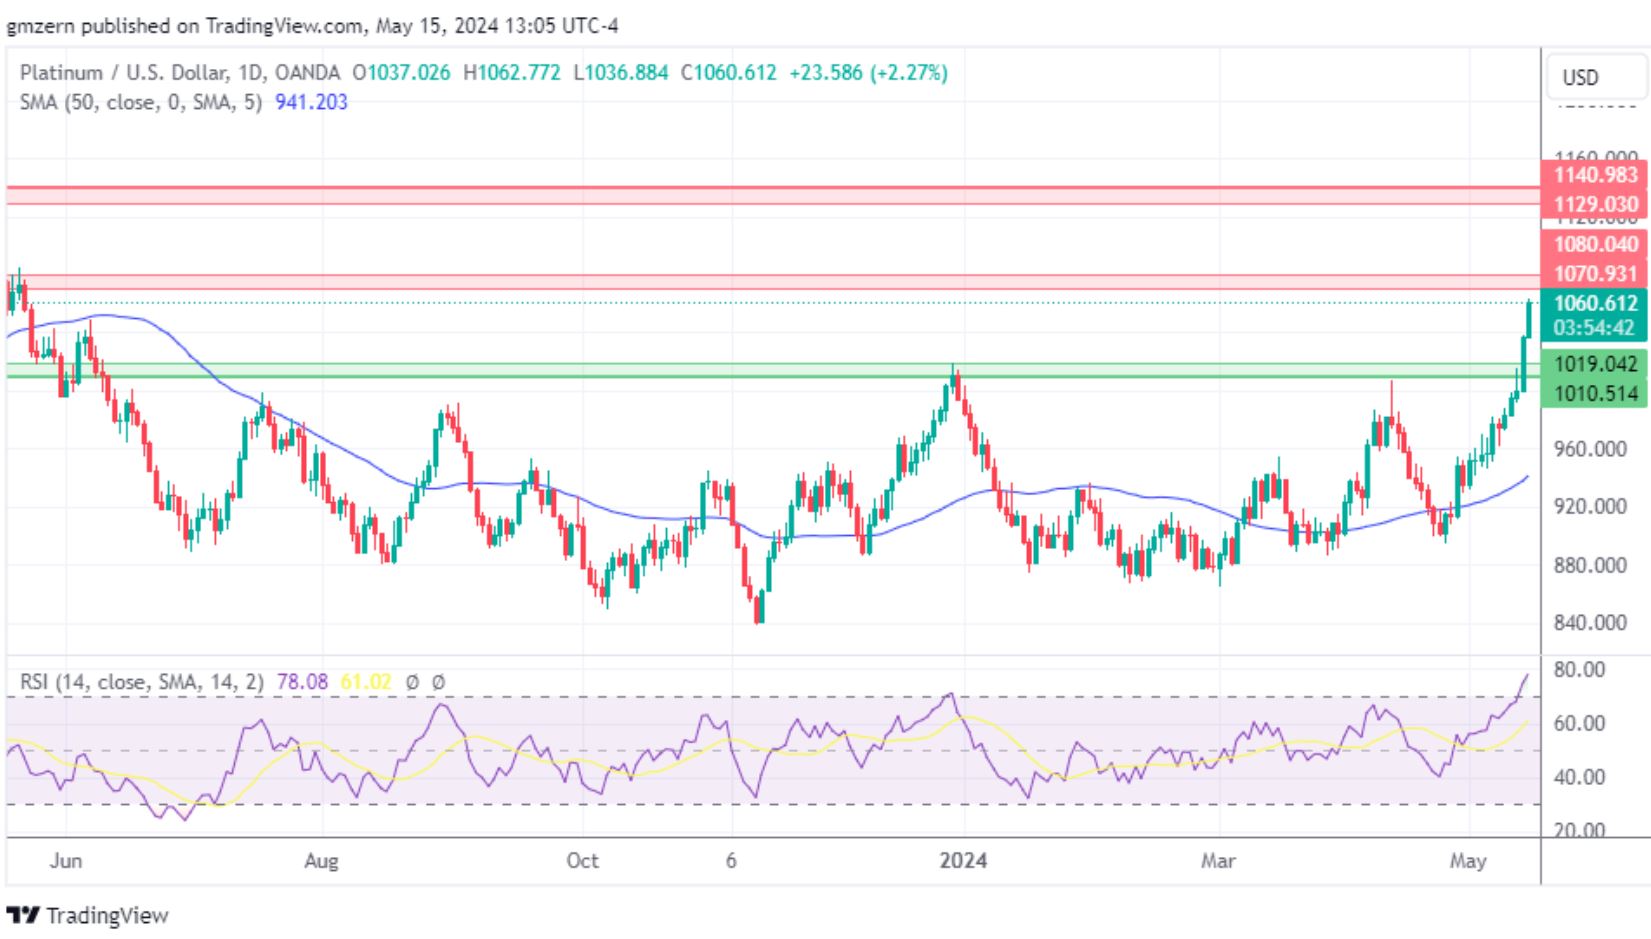Click the 840.000 level on price scale

coord(1590,623)
